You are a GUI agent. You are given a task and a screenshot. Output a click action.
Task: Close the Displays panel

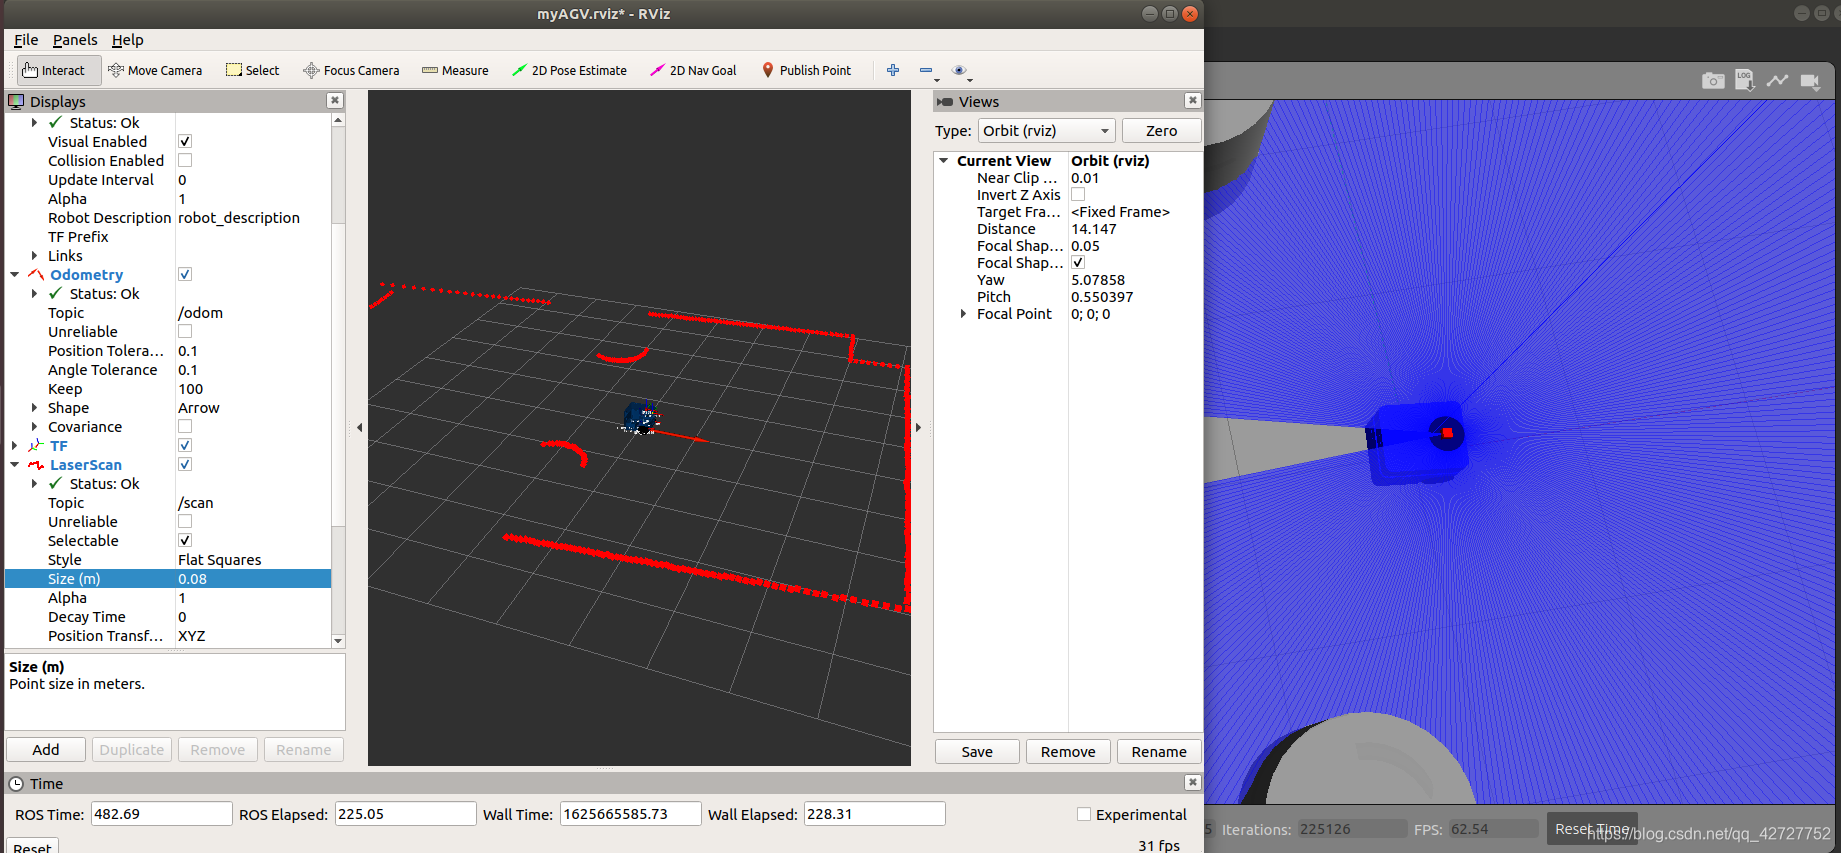(335, 100)
